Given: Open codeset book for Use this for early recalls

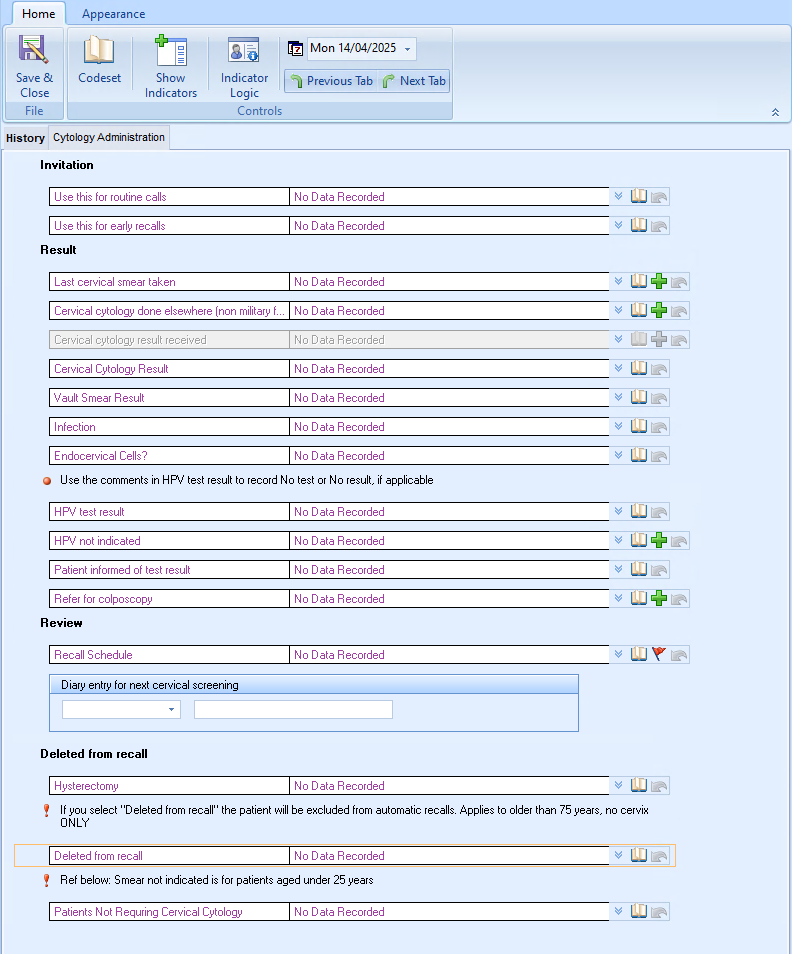Looking at the screenshot, I should point(639,226).
